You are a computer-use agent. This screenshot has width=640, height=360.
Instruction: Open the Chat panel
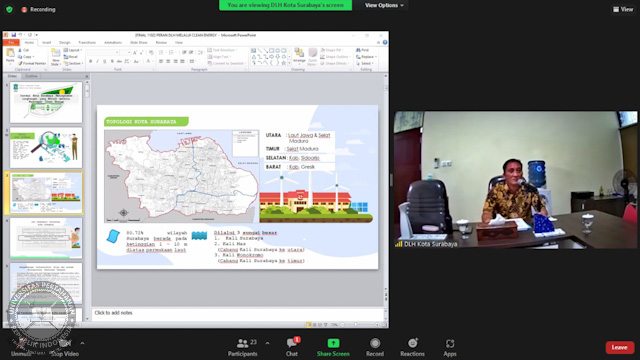click(292, 347)
